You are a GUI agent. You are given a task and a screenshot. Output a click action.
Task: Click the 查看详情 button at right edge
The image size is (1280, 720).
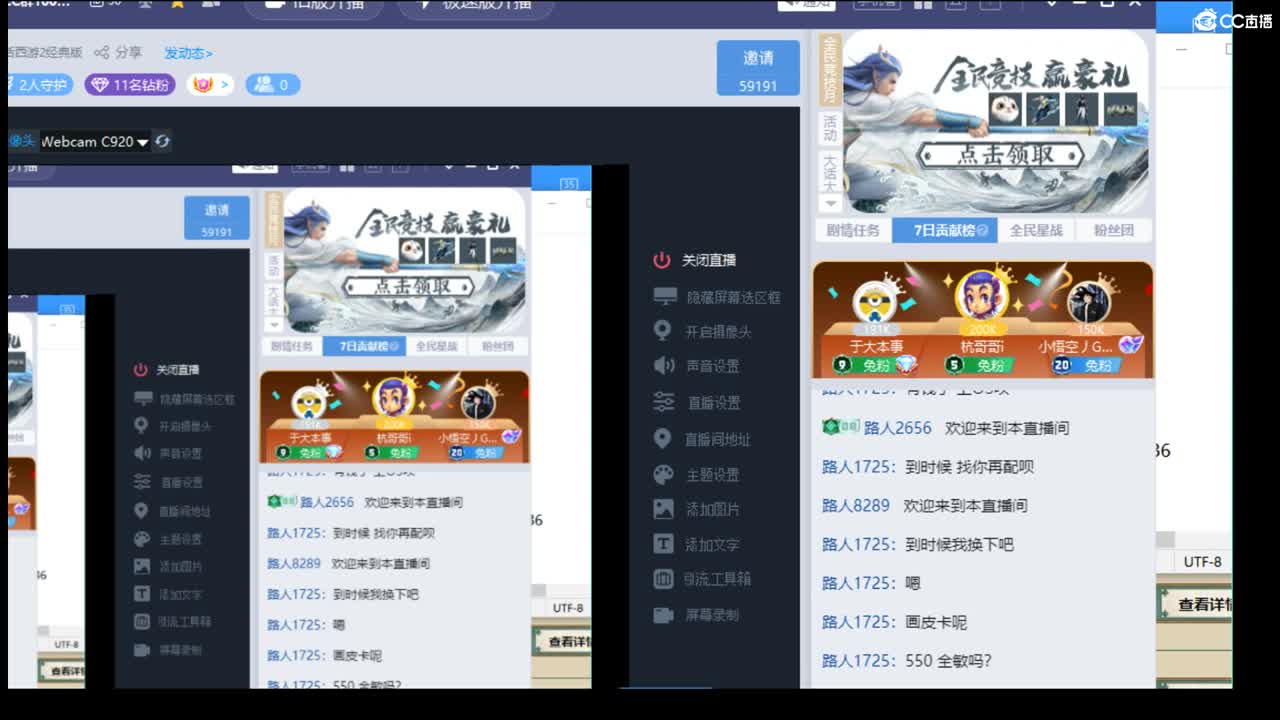(x=1198, y=604)
